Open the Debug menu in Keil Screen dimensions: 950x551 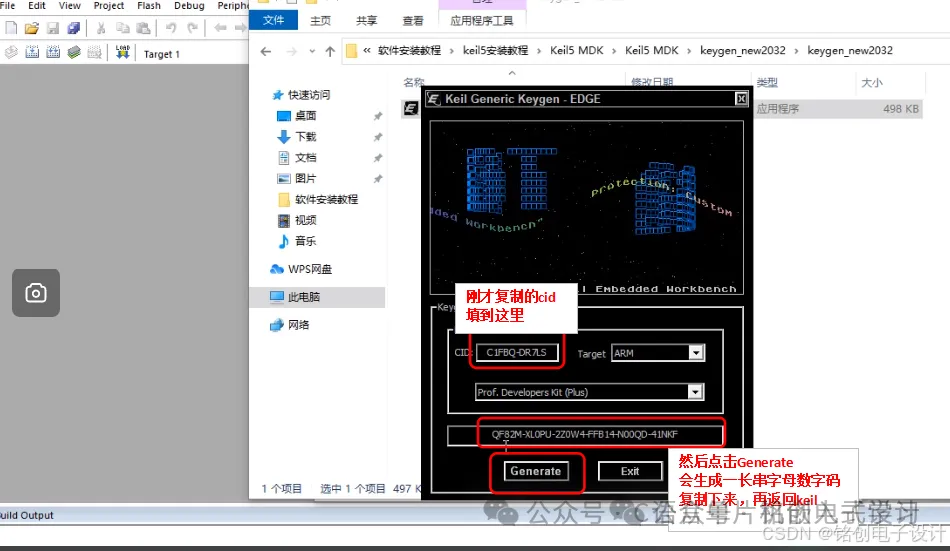point(189,5)
